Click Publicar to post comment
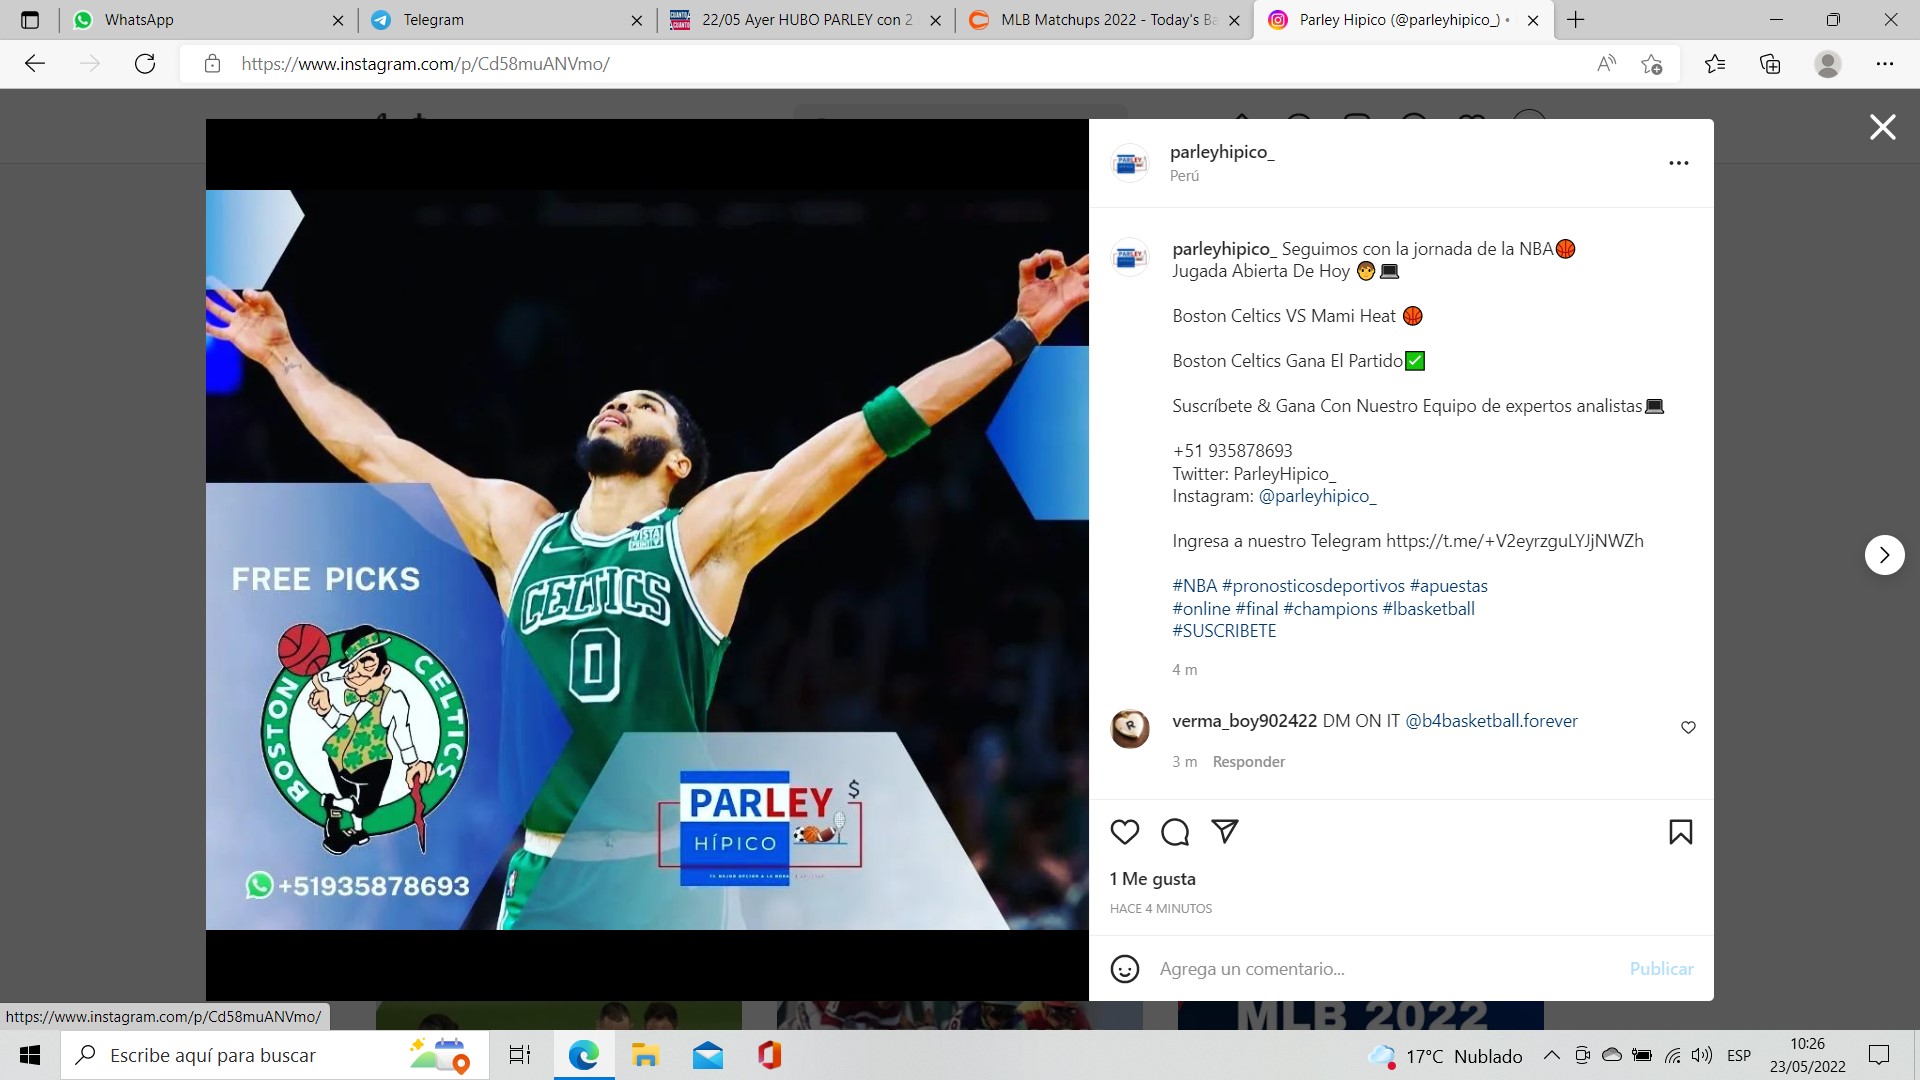Screen dimensions: 1920x1080 pyautogui.click(x=1661, y=969)
